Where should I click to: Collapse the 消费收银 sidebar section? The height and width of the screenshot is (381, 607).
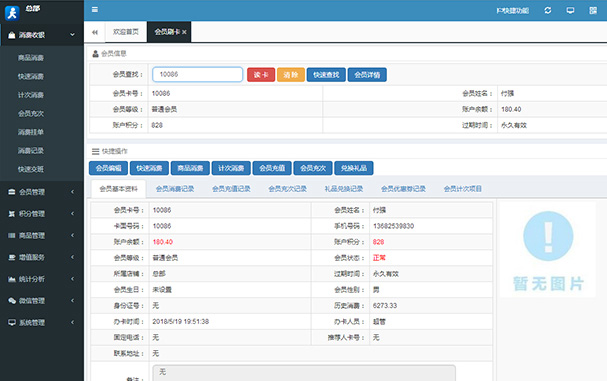click(42, 35)
